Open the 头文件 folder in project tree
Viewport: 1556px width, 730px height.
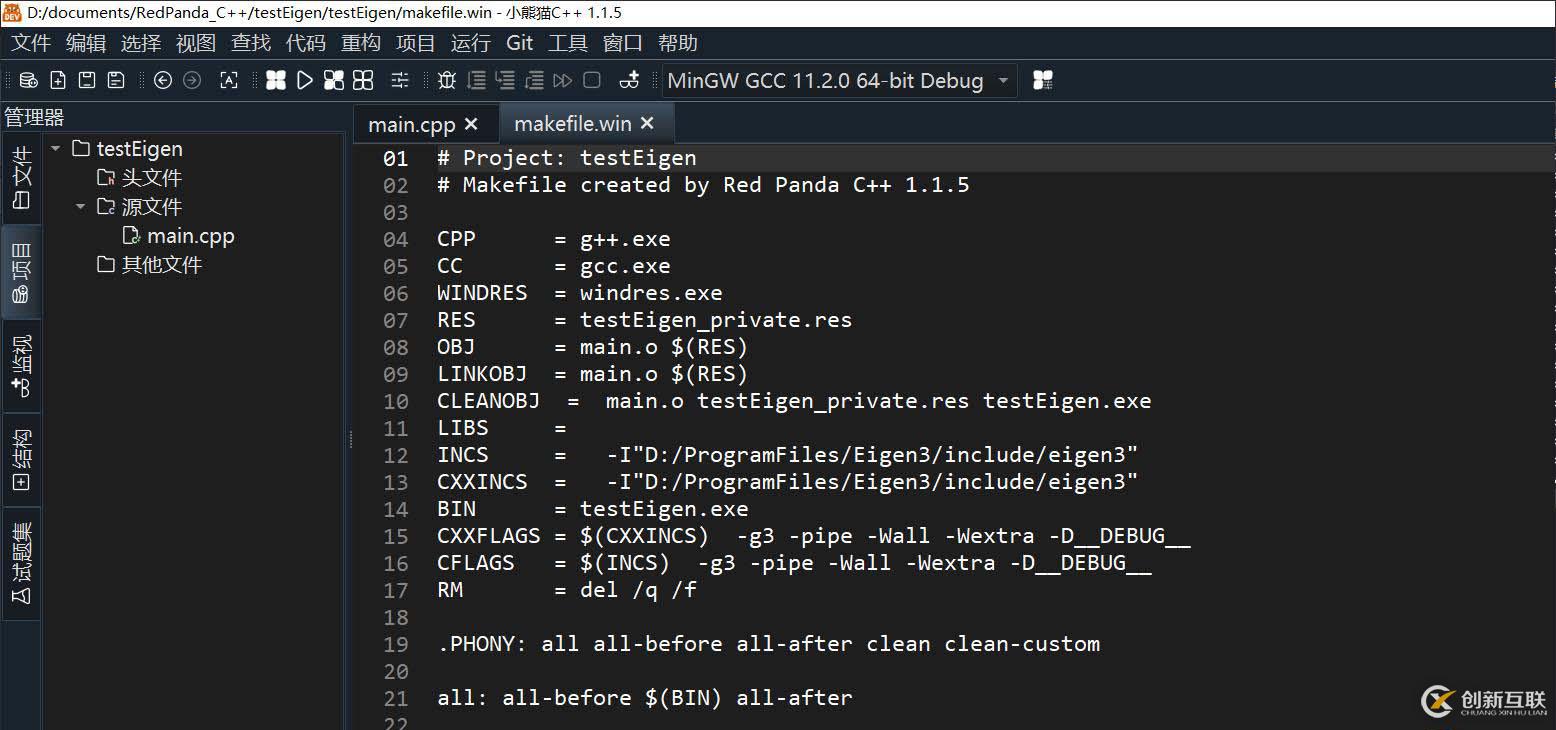151,178
